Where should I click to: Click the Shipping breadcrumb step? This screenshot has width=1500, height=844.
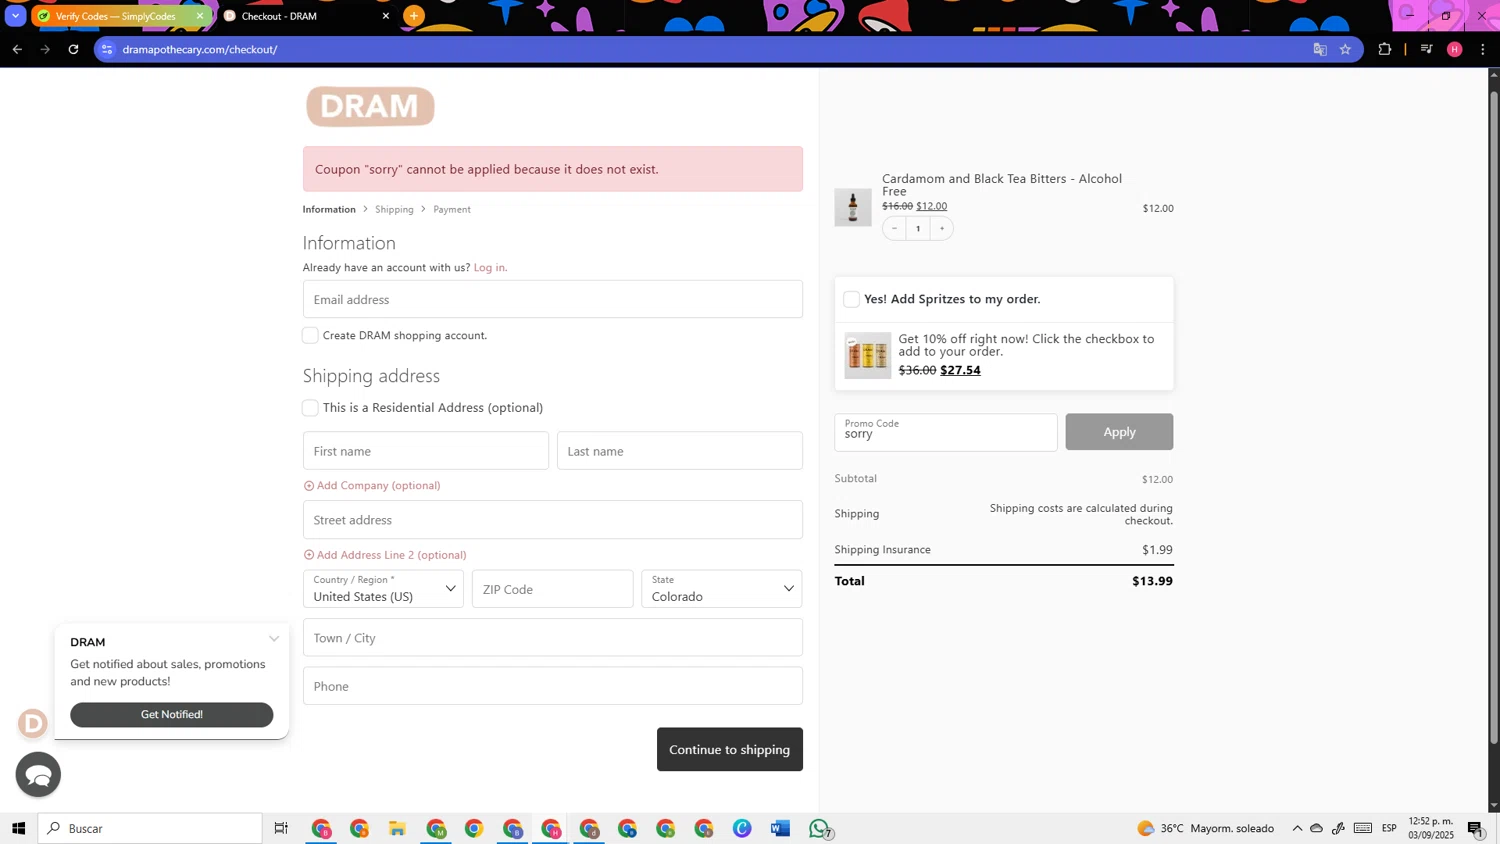(x=394, y=209)
